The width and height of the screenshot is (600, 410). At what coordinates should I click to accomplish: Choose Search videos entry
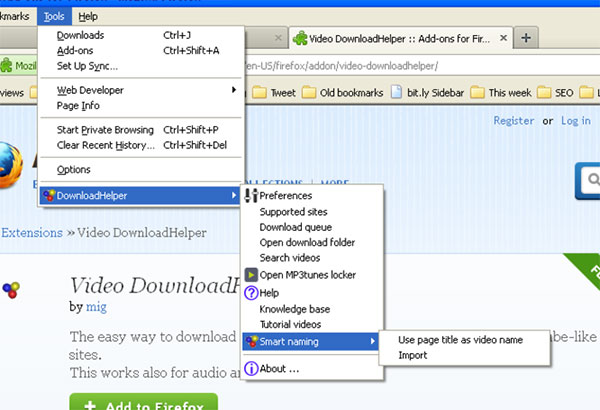[x=312, y=258]
